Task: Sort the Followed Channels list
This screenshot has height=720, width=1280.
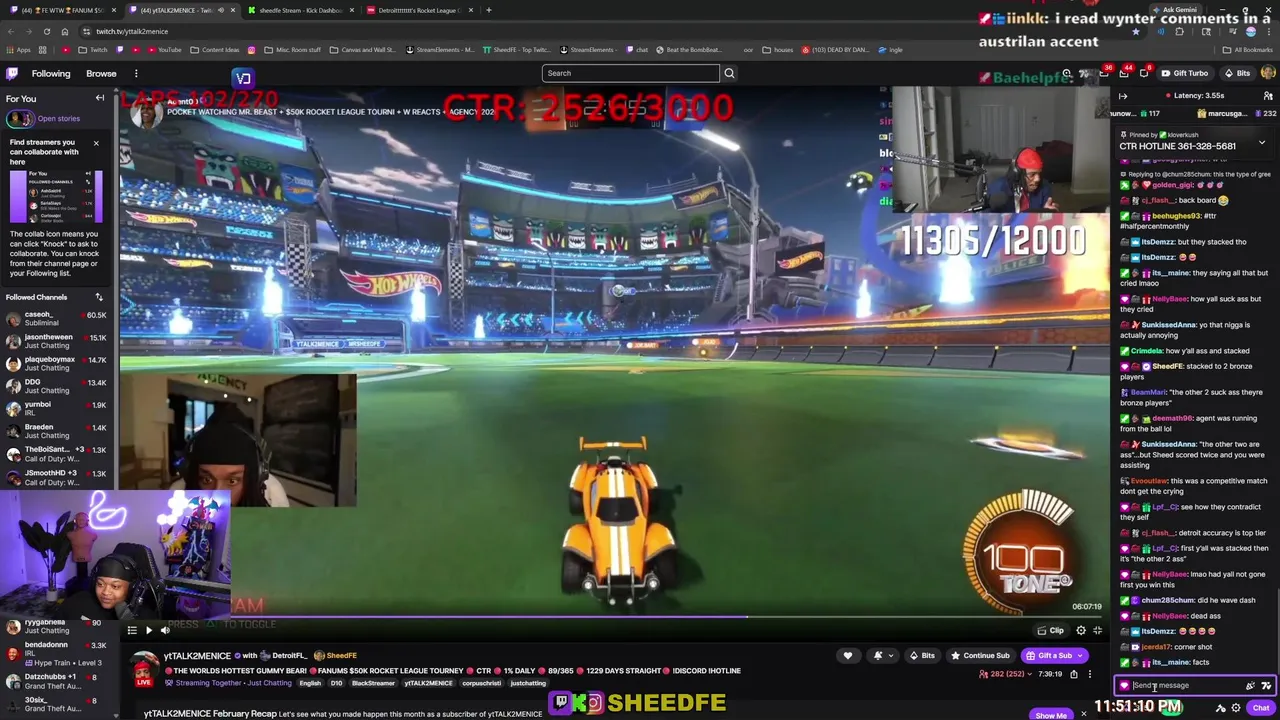Action: (99, 297)
